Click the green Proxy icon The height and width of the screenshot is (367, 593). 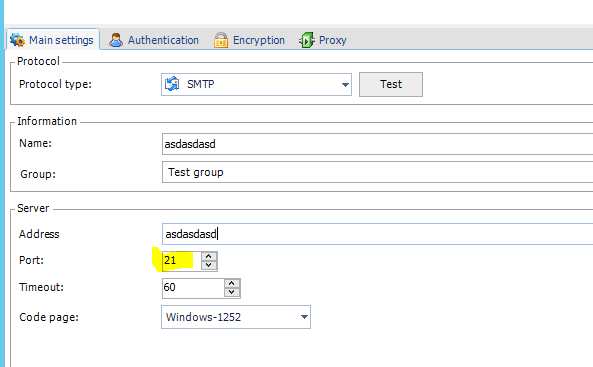coord(307,40)
